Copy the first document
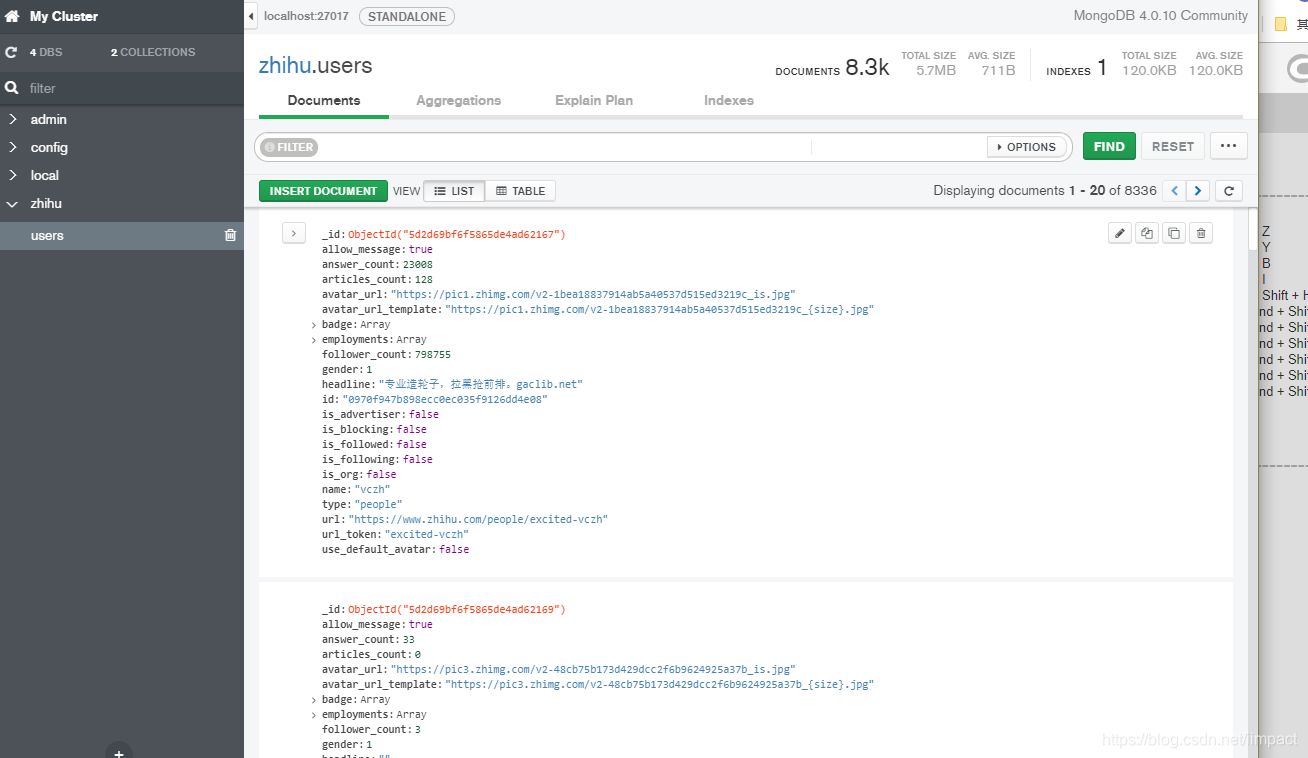 (1147, 233)
